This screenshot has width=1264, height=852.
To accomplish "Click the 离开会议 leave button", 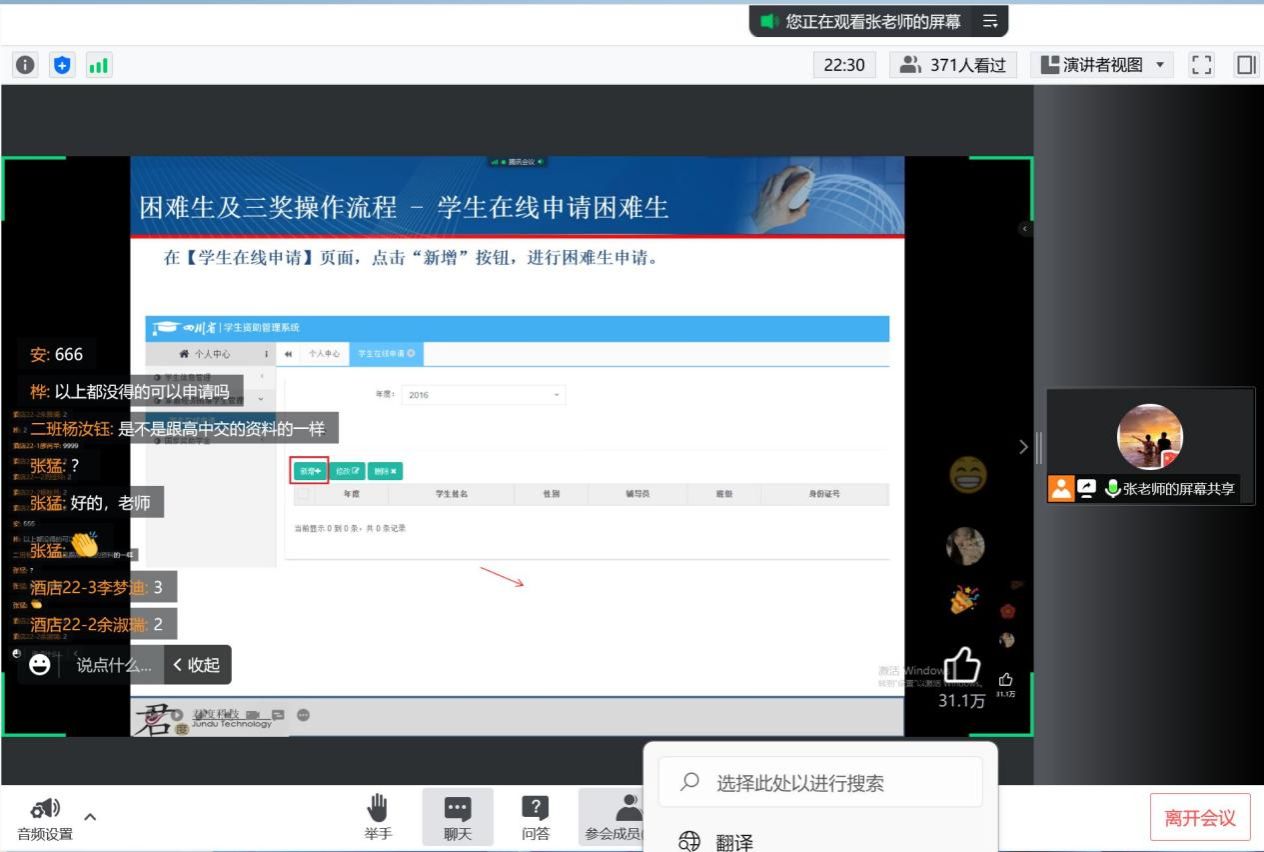I will click(x=1200, y=818).
